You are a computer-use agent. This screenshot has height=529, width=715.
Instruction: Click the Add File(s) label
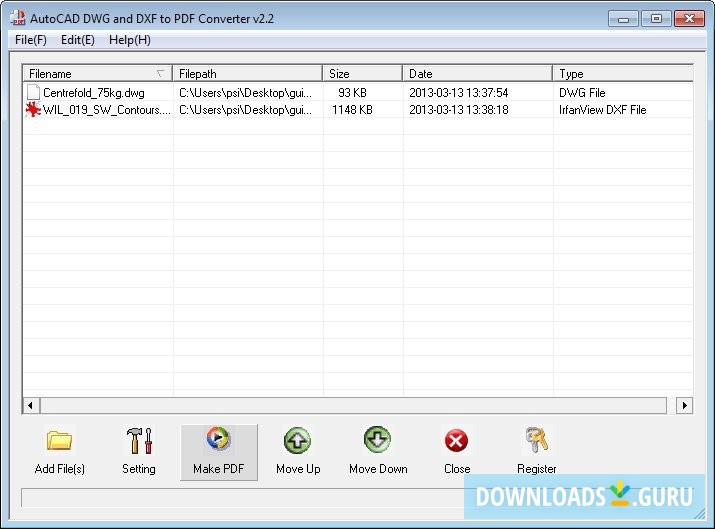click(x=60, y=469)
